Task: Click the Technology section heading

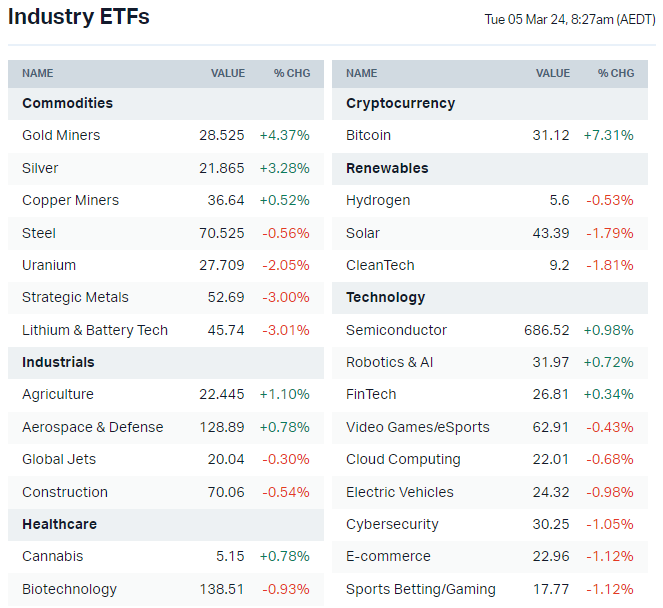Action: tap(385, 297)
